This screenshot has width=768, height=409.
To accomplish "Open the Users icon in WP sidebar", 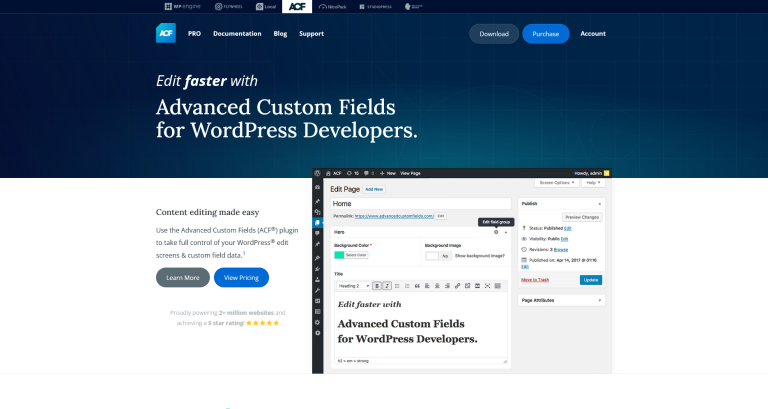I will [317, 279].
